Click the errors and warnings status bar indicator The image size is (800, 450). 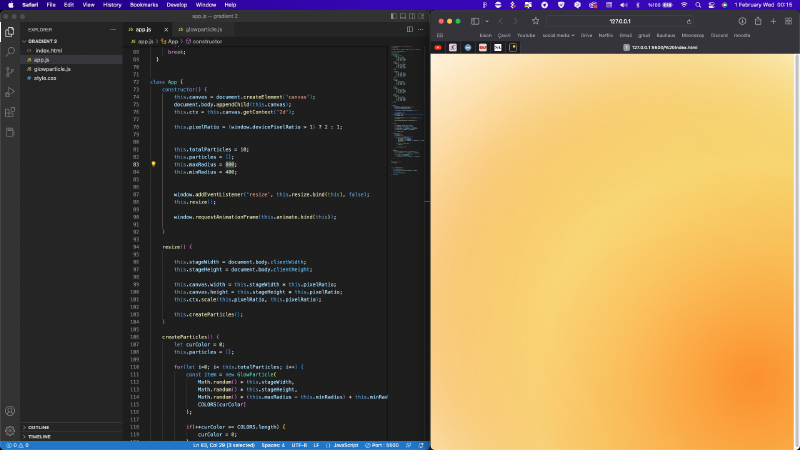click(x=17, y=445)
